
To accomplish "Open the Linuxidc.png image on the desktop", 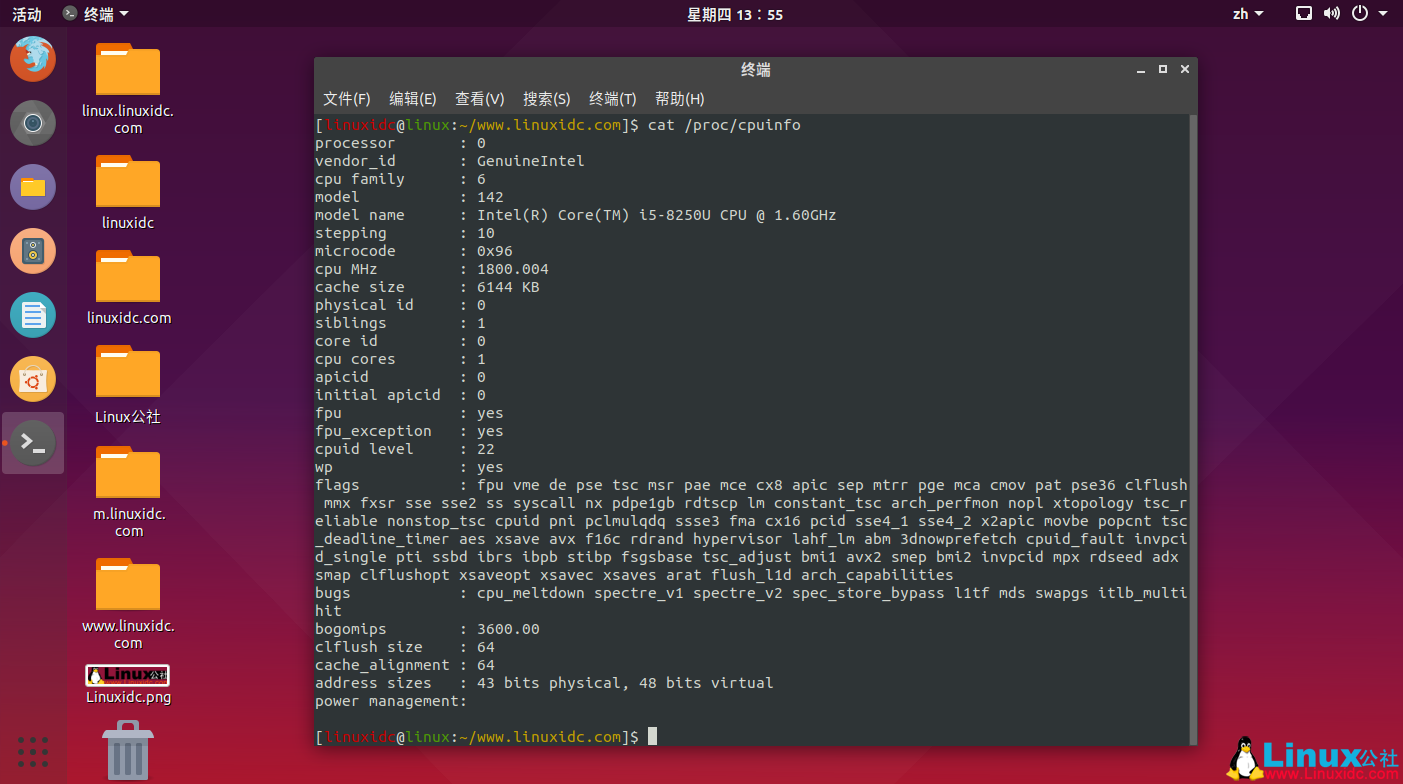I will point(128,674).
